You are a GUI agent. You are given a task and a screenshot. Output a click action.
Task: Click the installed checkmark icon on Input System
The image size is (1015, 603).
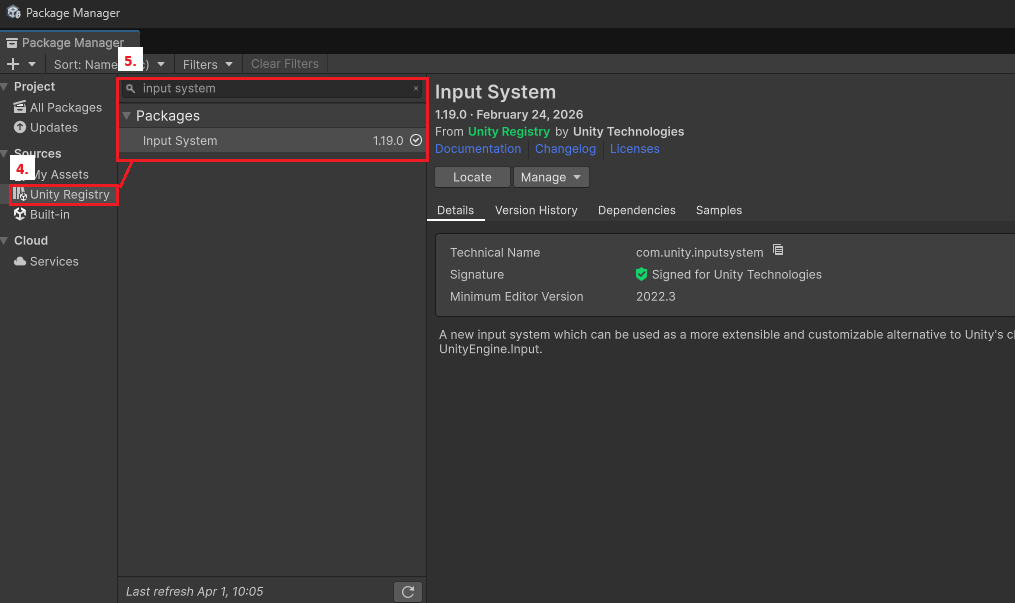click(x=416, y=140)
